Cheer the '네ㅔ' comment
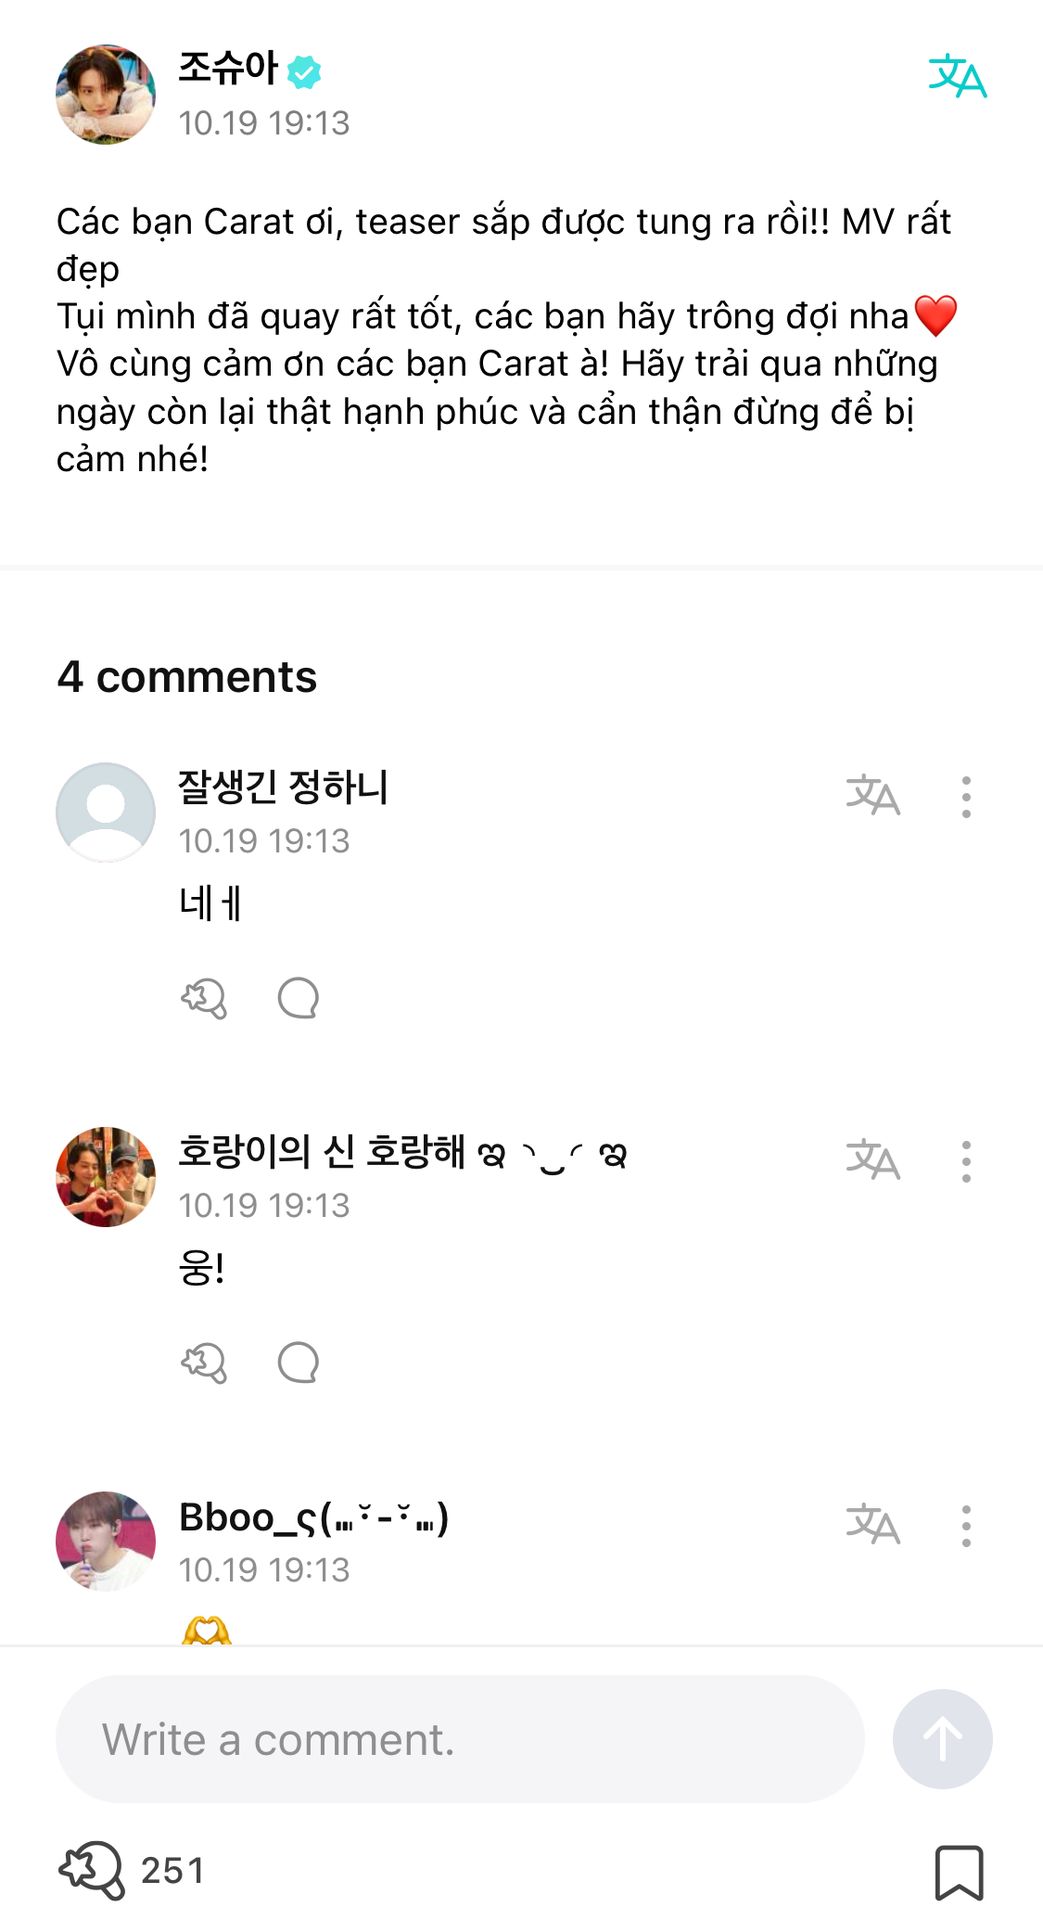This screenshot has width=1043, height=1920. [x=204, y=998]
